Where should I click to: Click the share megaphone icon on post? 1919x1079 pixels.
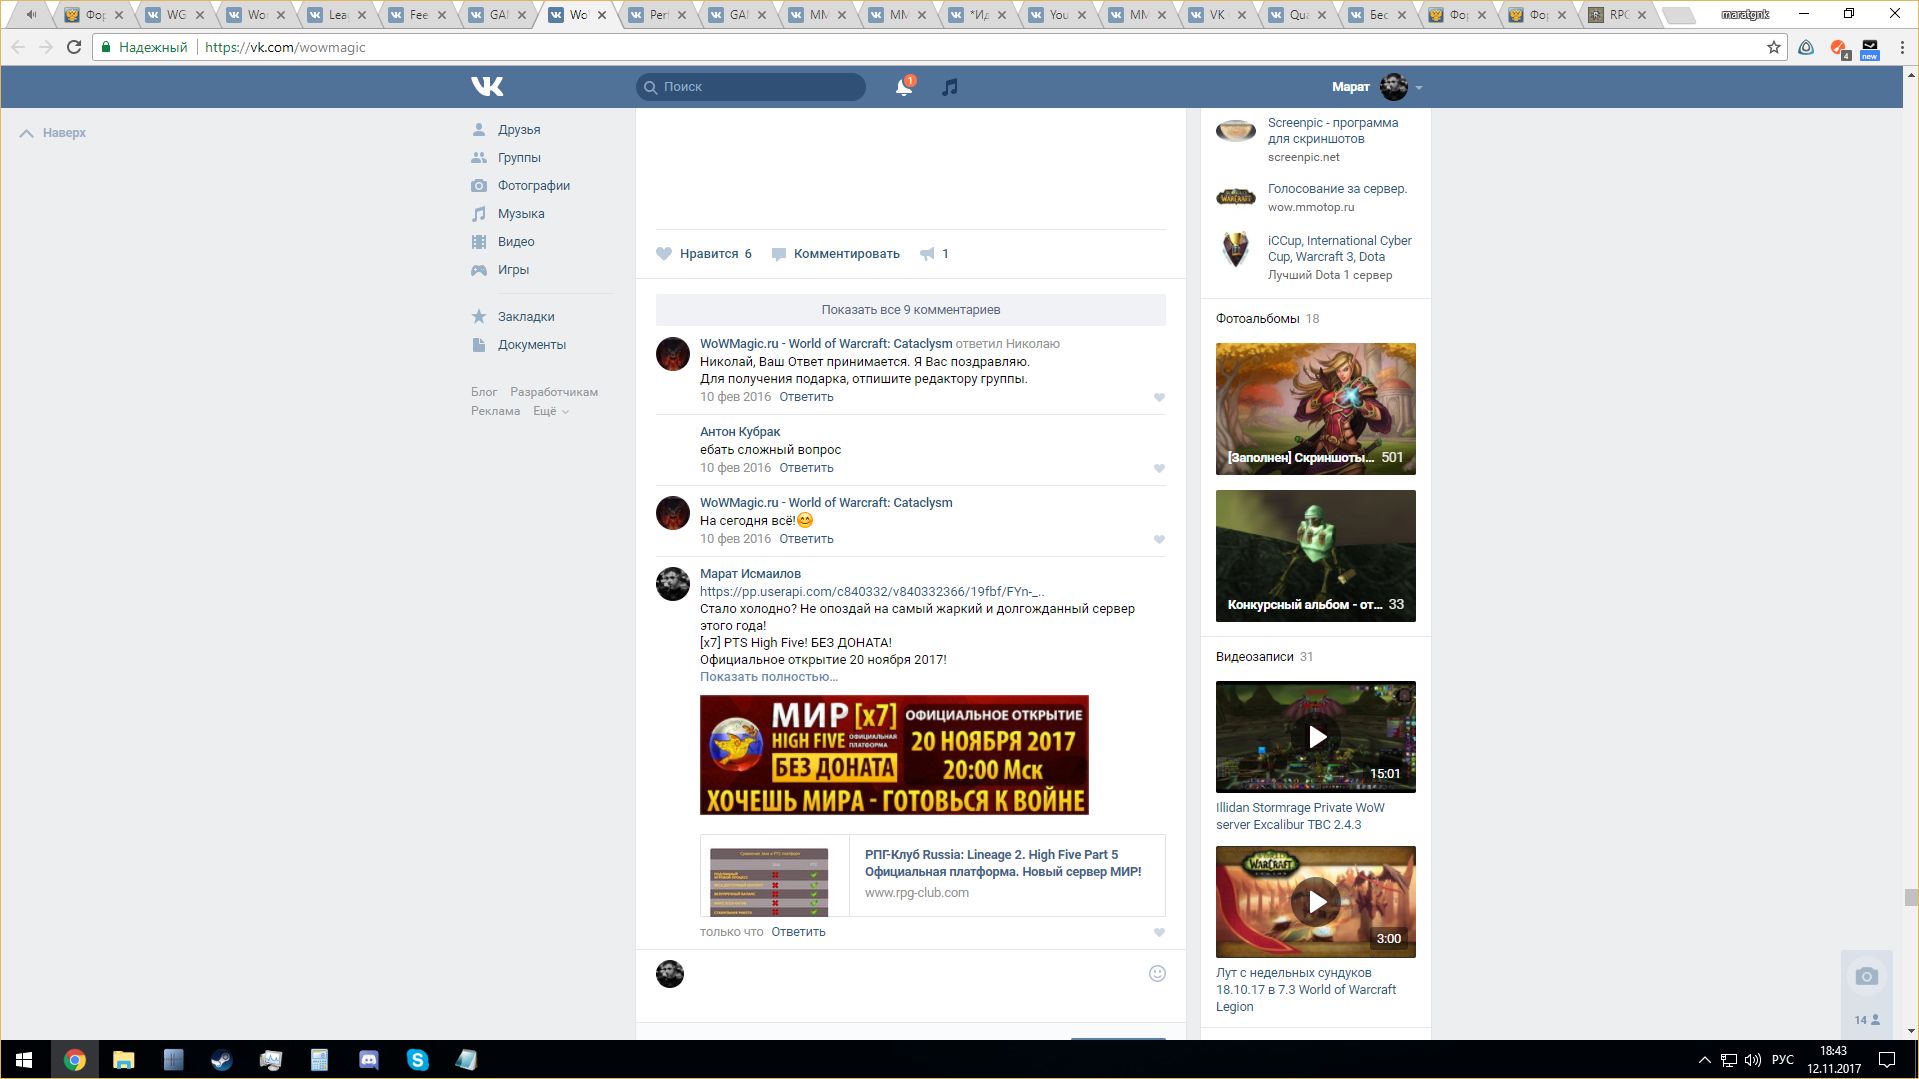tap(928, 254)
